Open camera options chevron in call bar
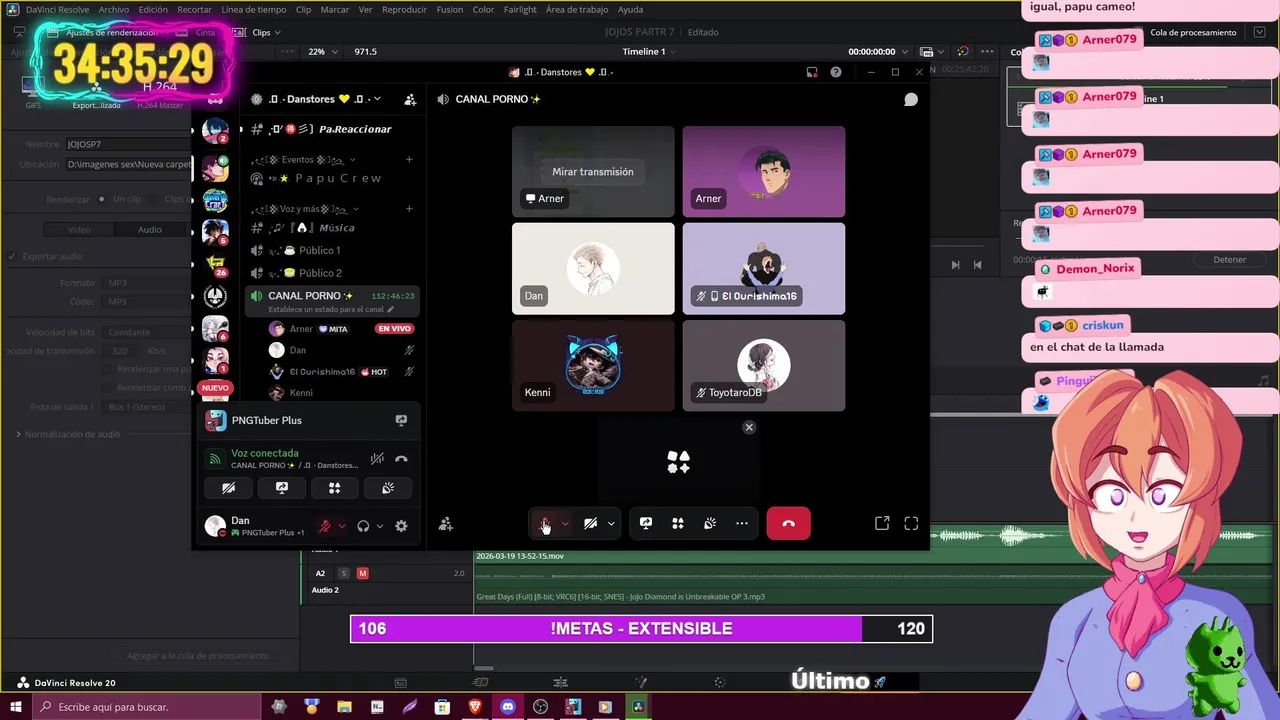This screenshot has width=1280, height=720. (x=611, y=523)
